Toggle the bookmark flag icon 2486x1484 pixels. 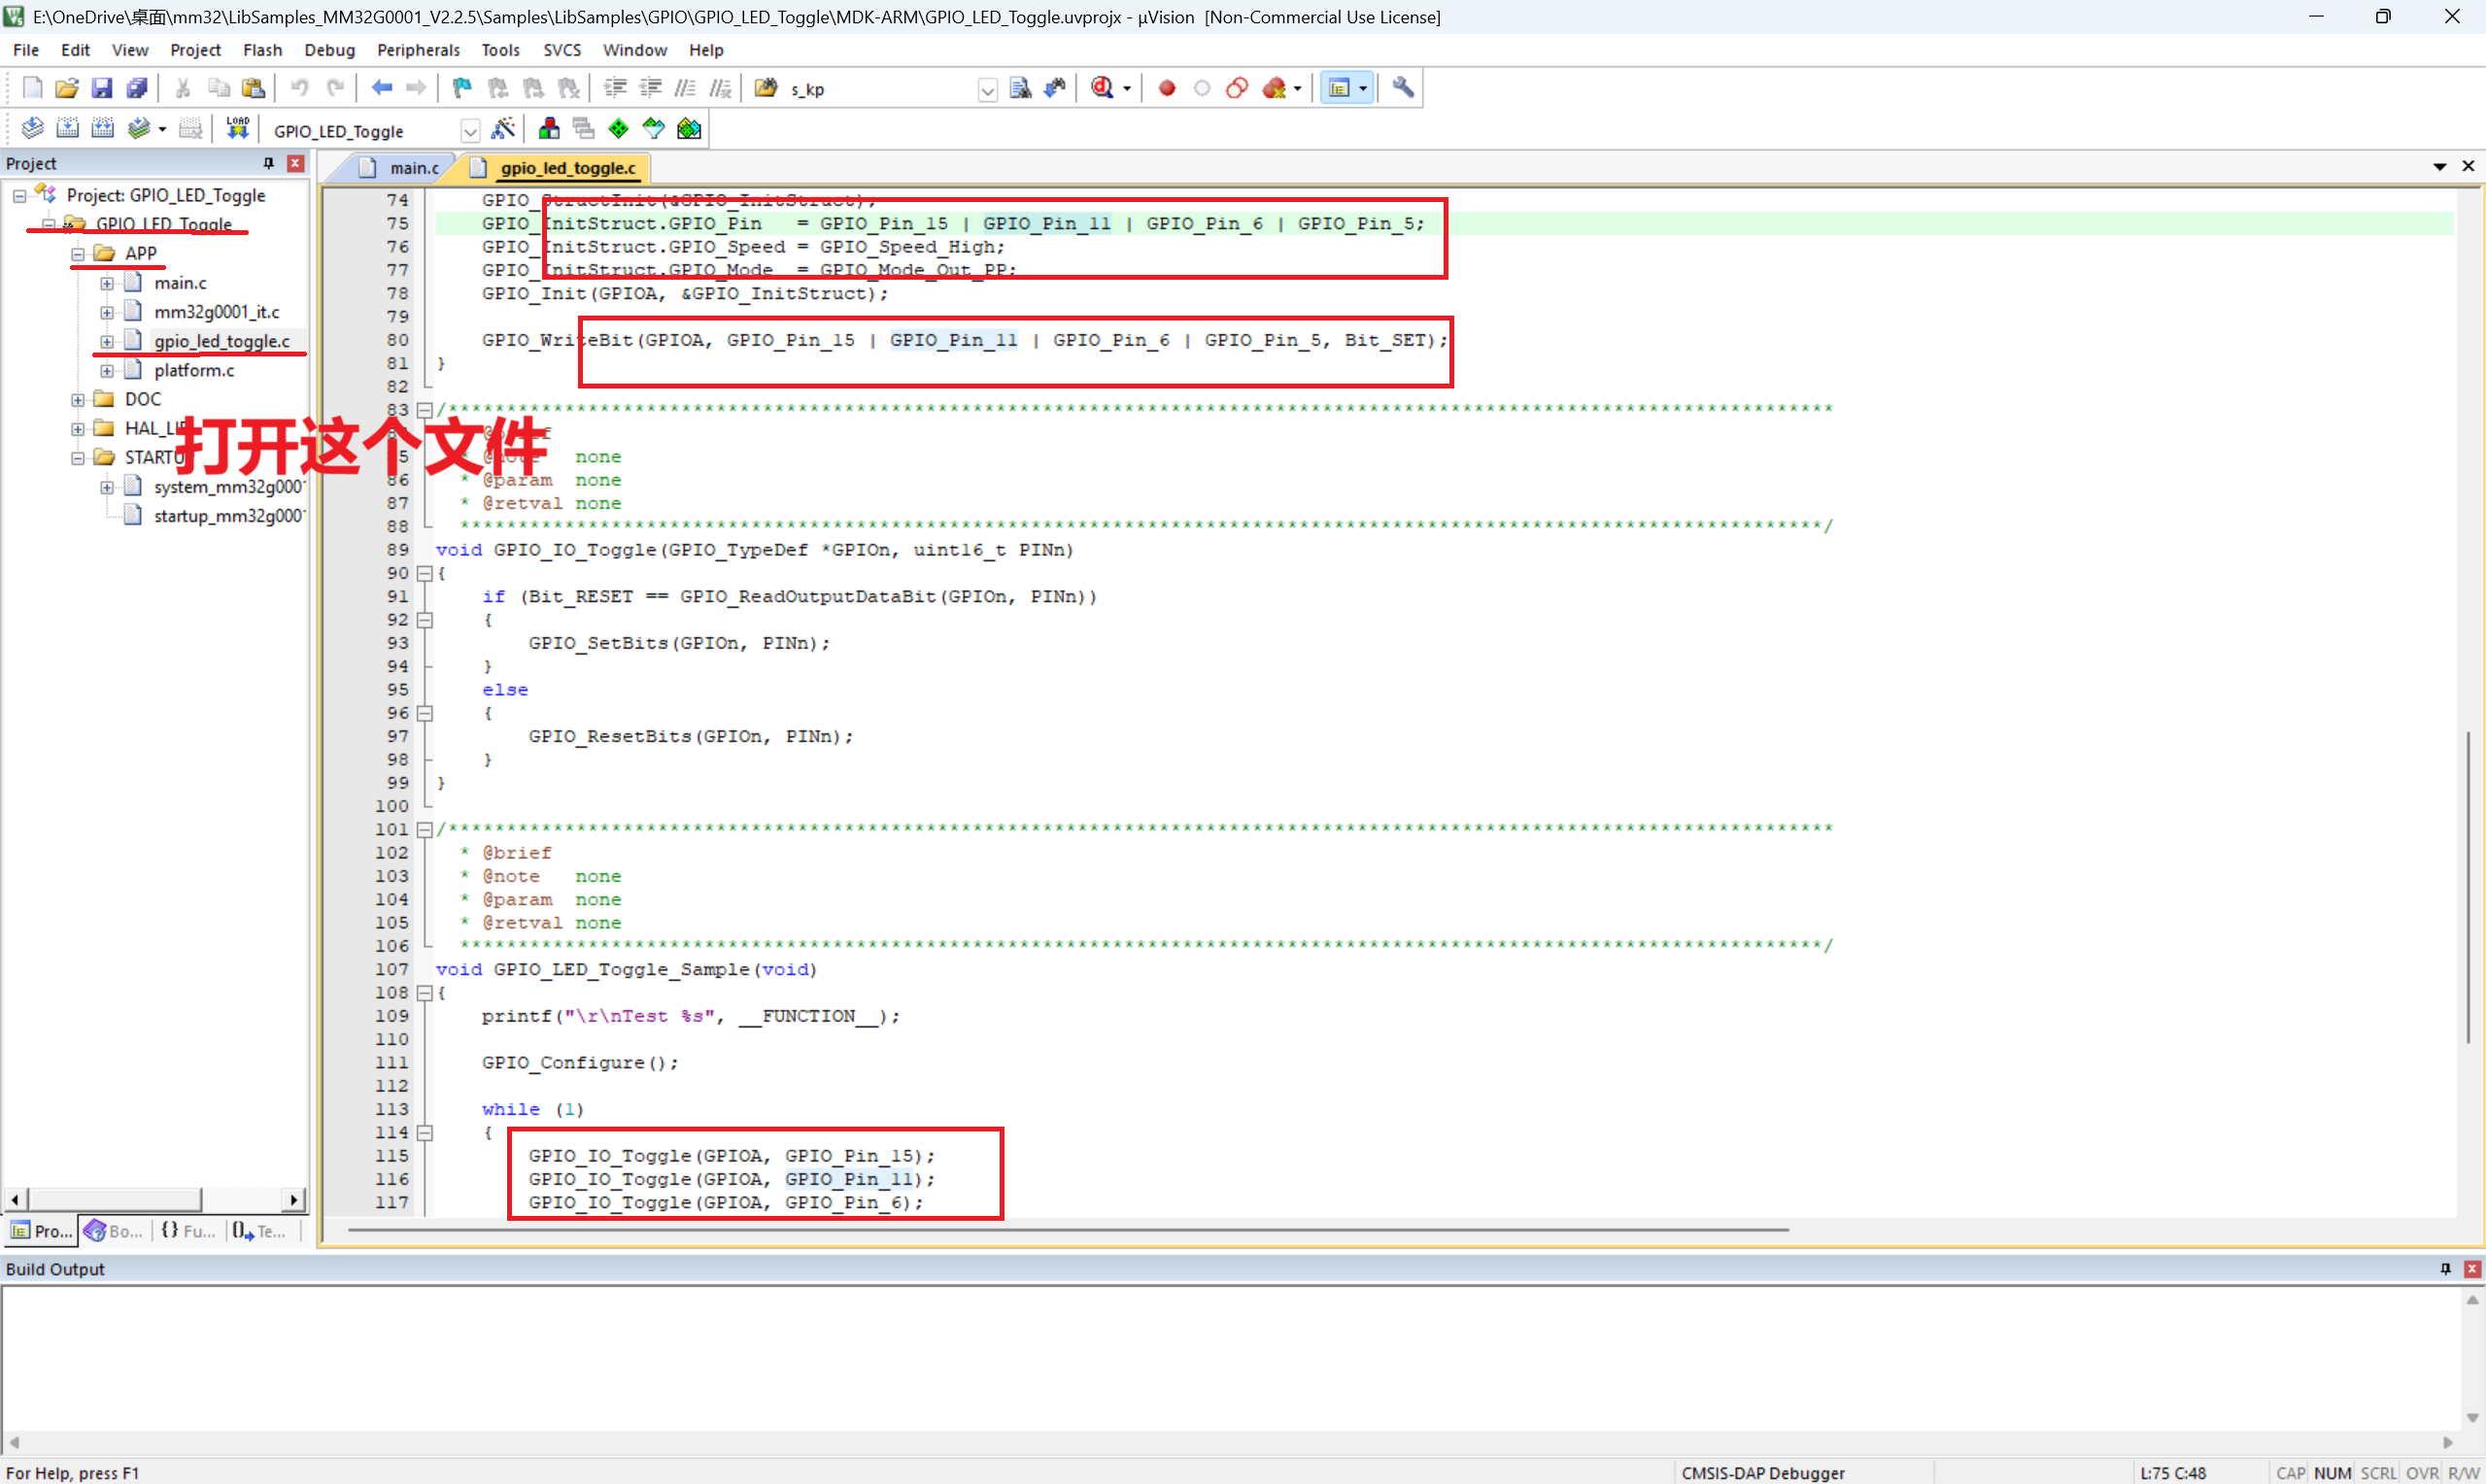(x=461, y=88)
